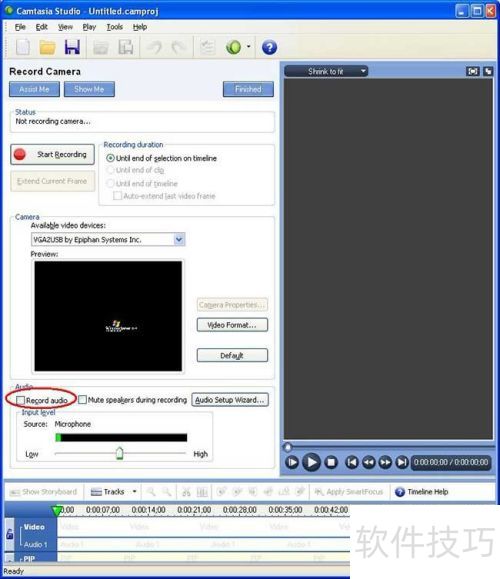Viewport: 500px width, 579px height.
Task: Click the Undo arrow toolbar icon
Action: [x=155, y=47]
